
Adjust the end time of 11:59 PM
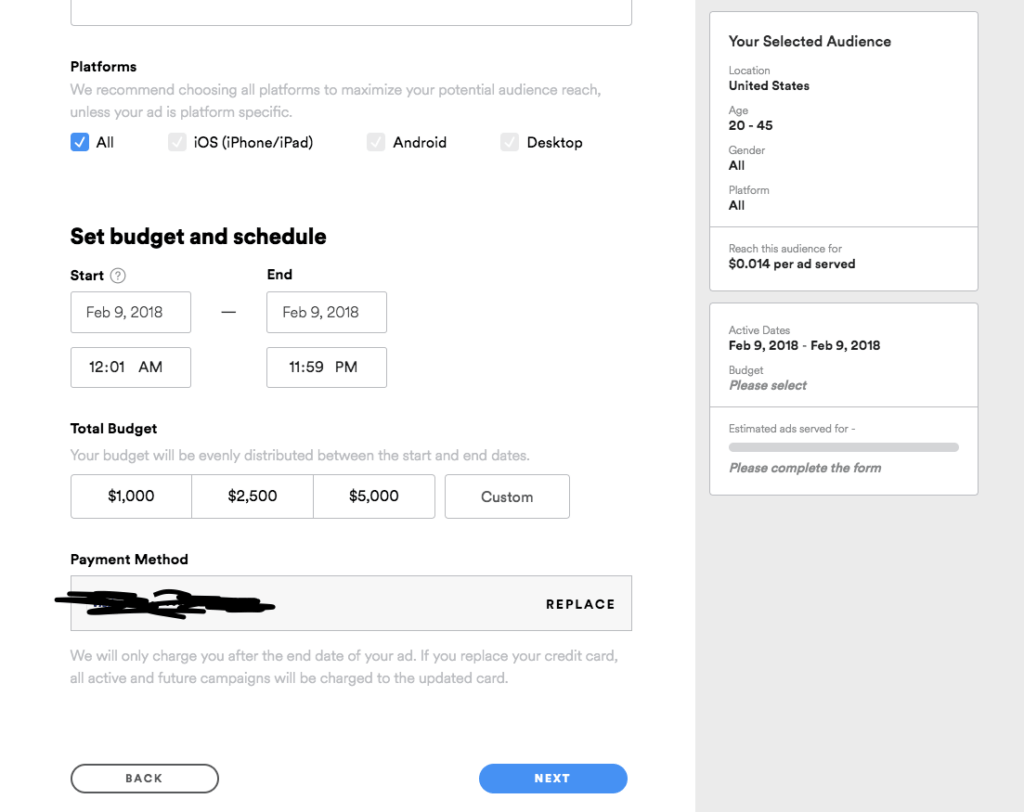pos(326,367)
